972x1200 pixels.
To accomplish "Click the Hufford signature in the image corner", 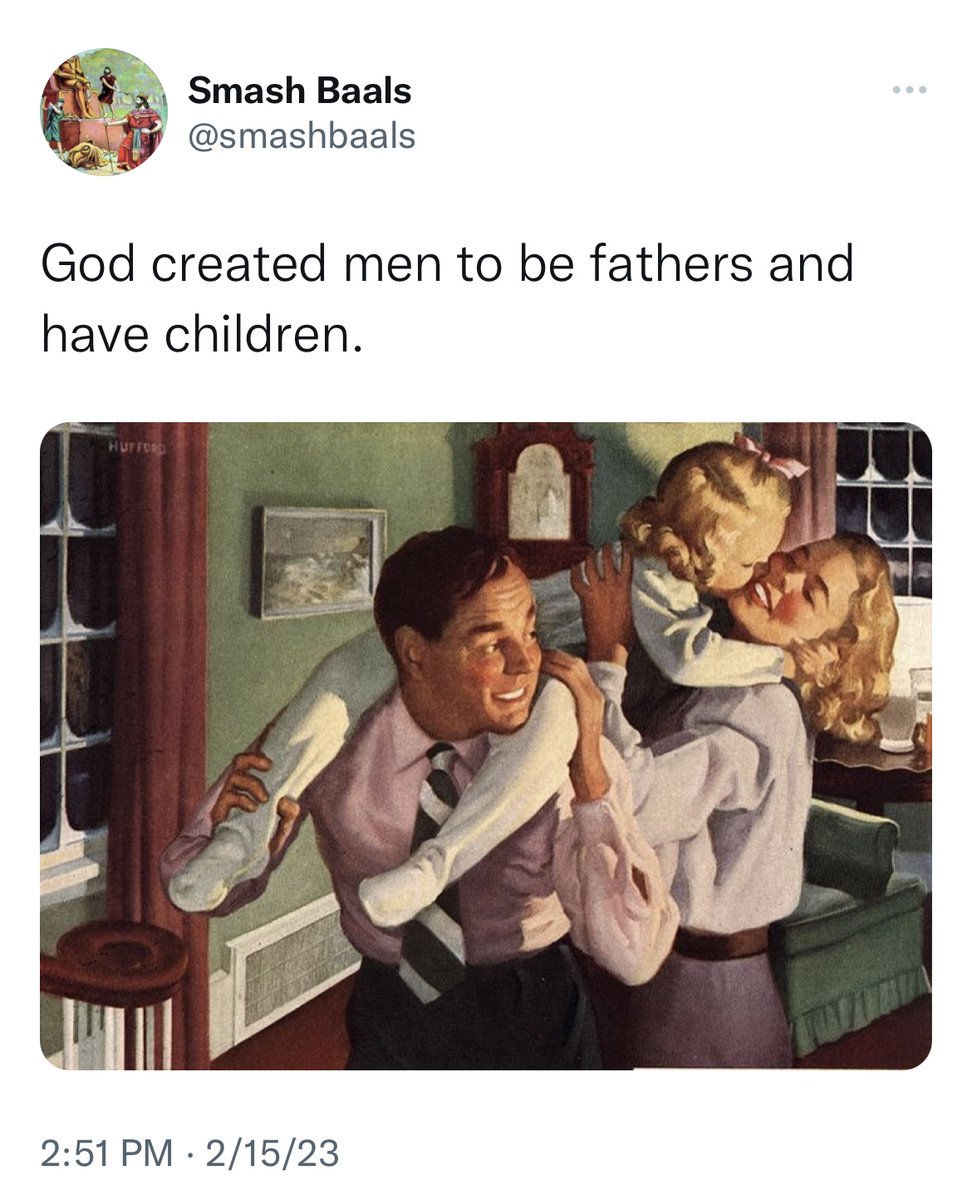I will [136, 446].
